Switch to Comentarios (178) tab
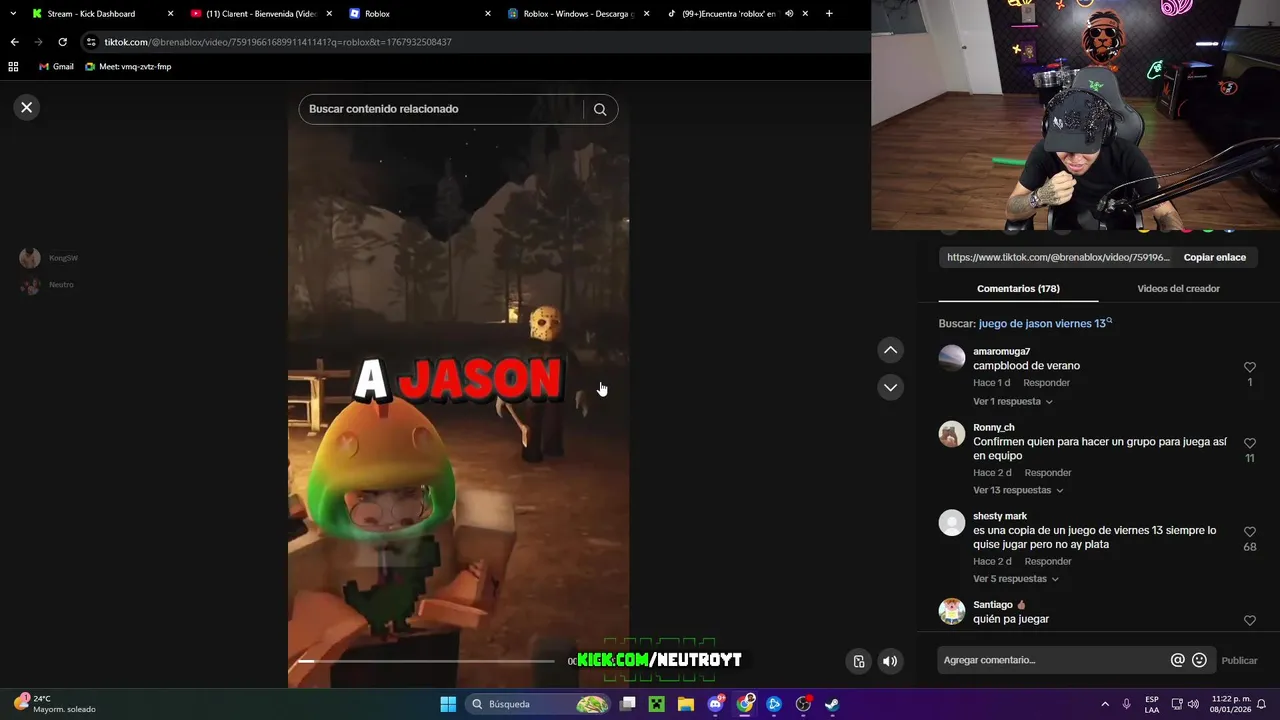 1018,289
